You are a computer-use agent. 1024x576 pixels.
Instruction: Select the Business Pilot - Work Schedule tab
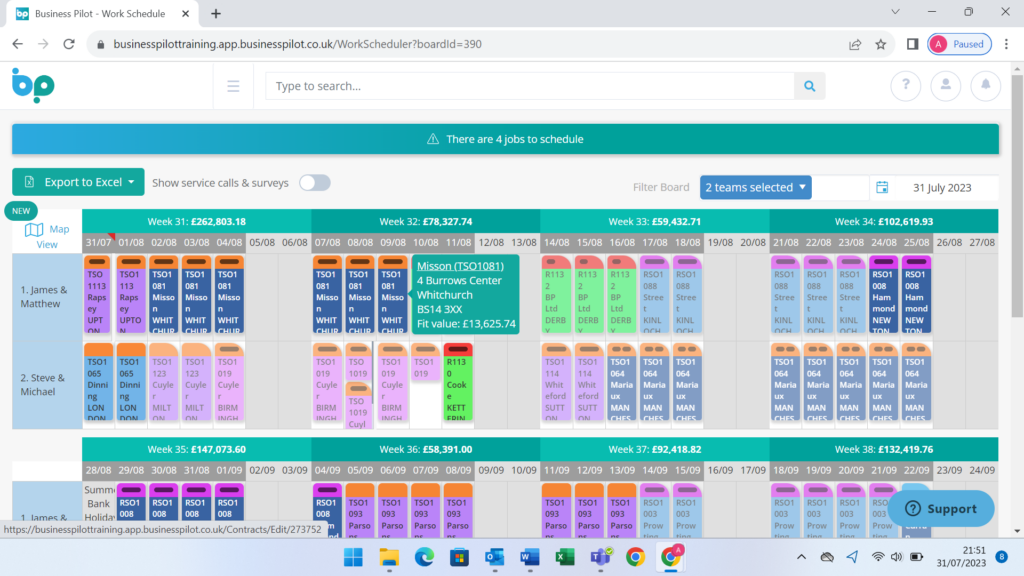[100, 15]
